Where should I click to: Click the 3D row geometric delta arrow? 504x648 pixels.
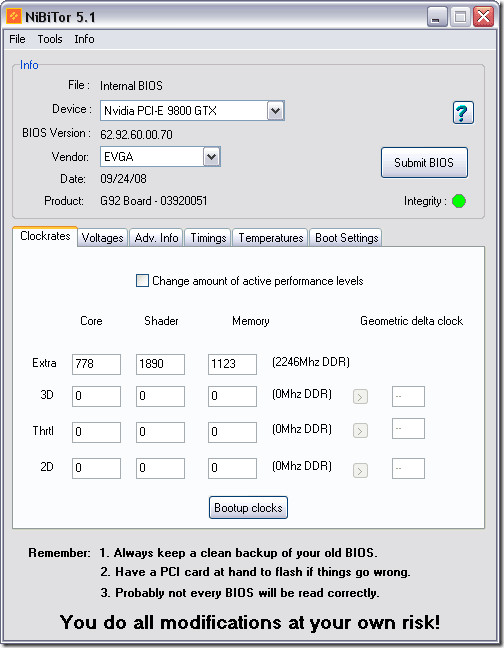(x=360, y=397)
